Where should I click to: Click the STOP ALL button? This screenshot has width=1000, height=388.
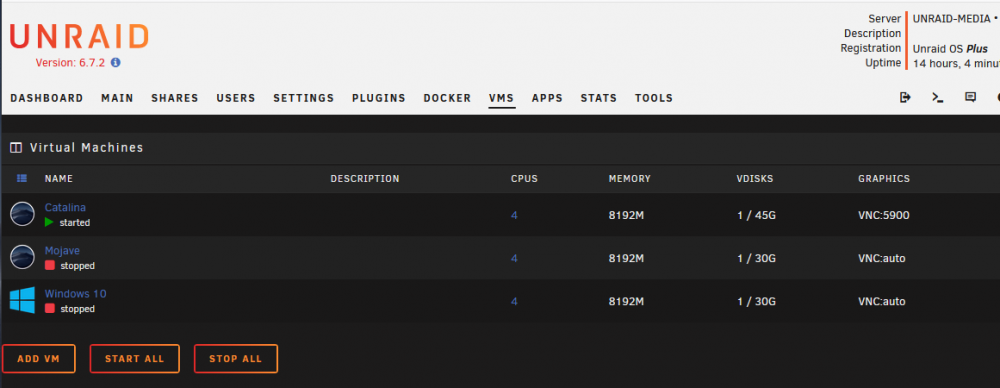coord(235,359)
